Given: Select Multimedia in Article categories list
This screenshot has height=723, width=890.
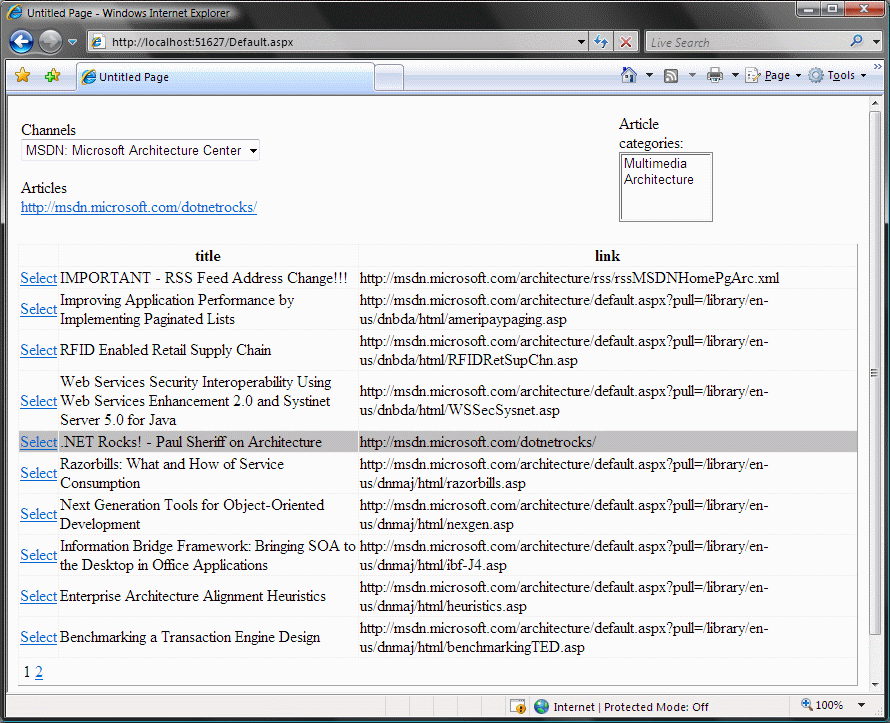Looking at the screenshot, I should (655, 163).
